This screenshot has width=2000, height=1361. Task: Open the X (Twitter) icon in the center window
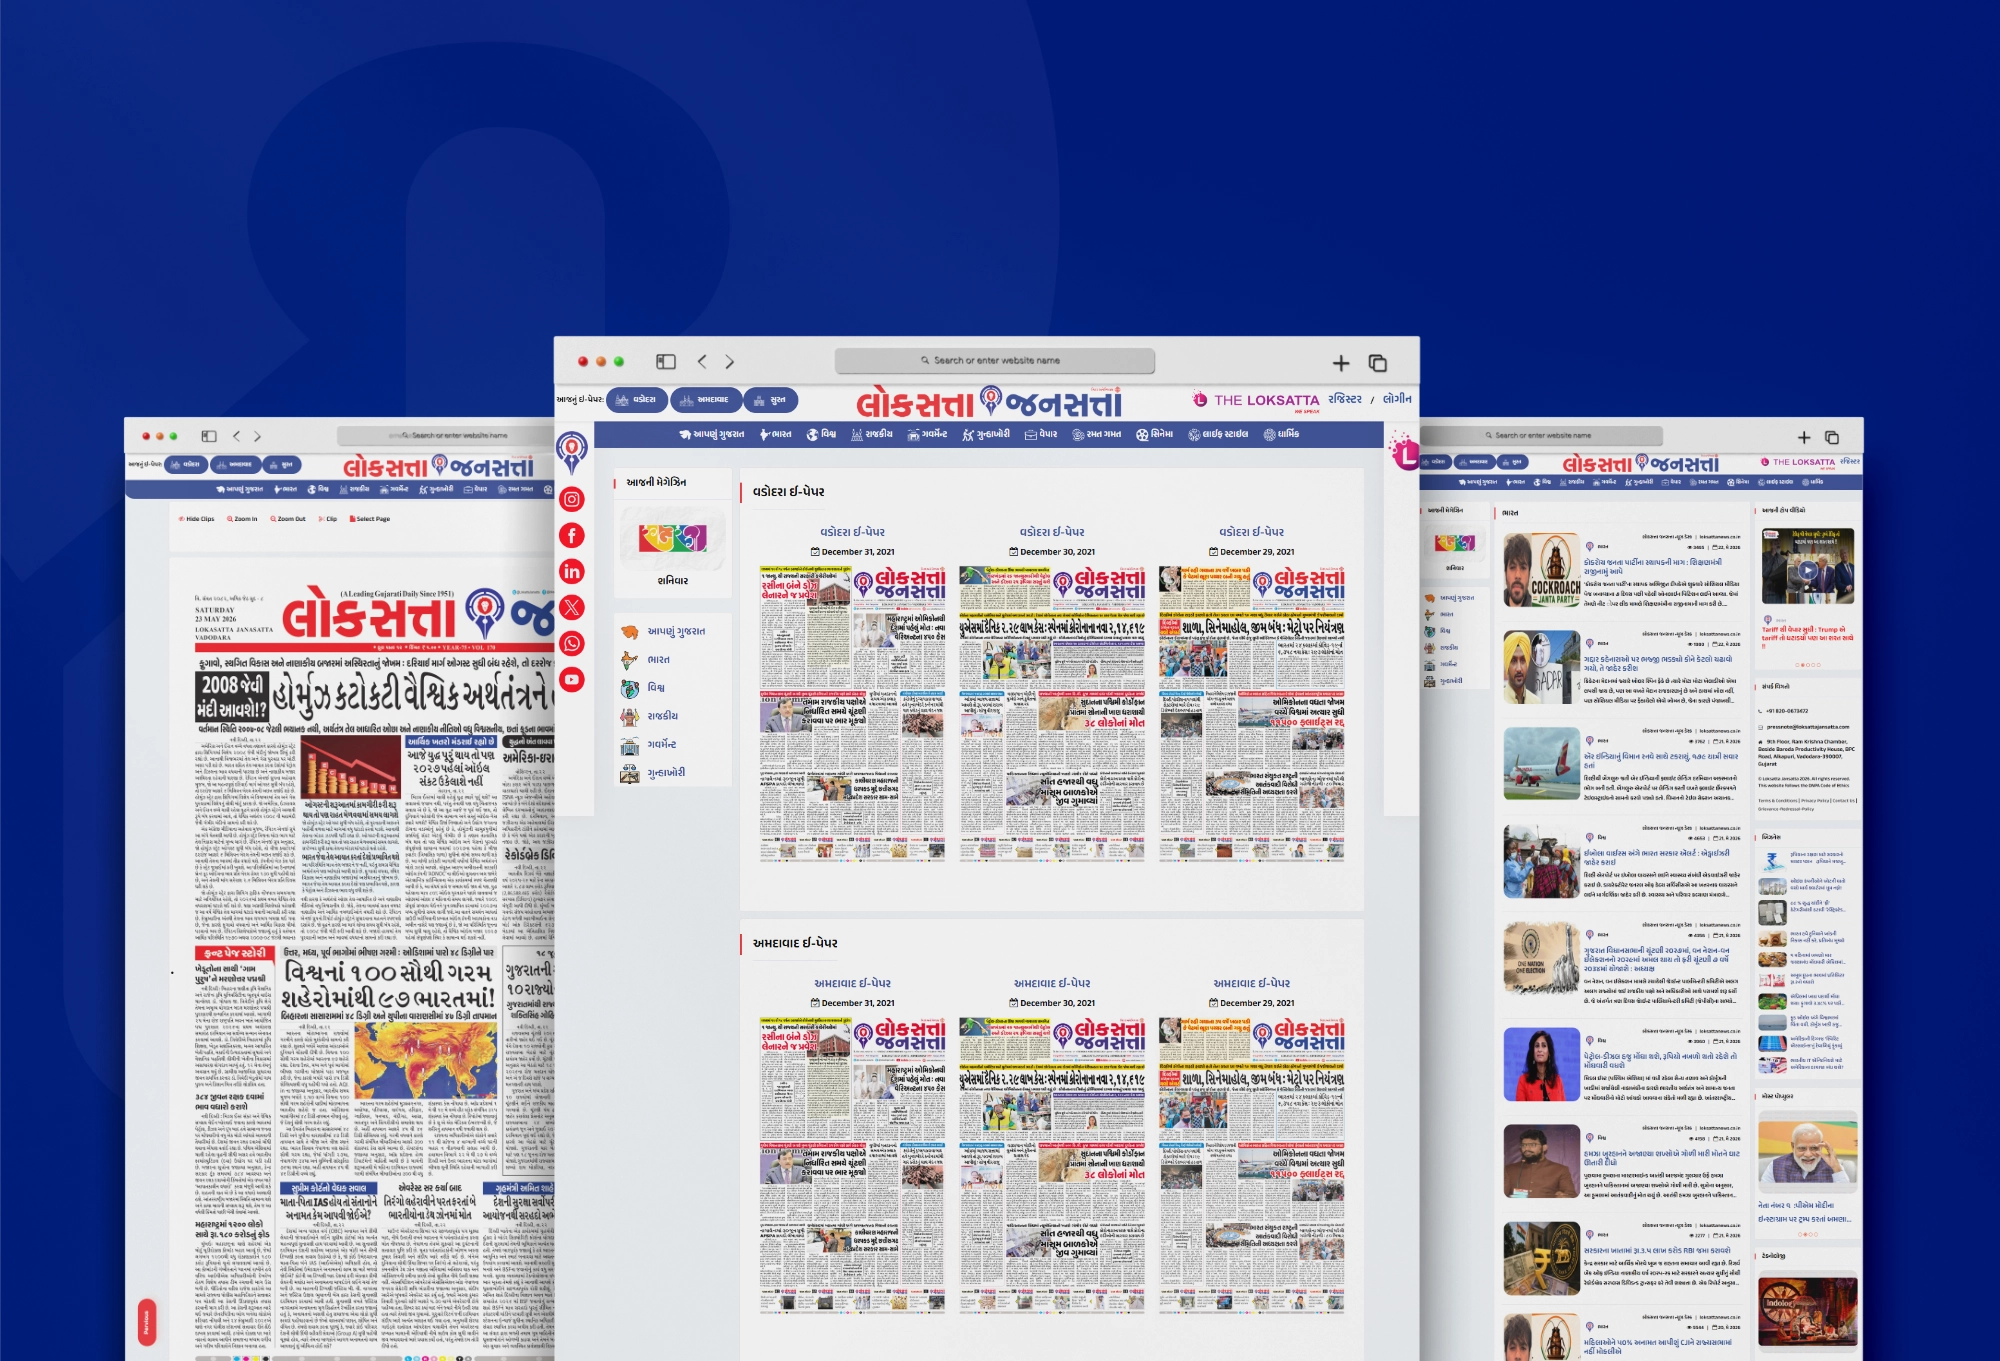[x=572, y=607]
